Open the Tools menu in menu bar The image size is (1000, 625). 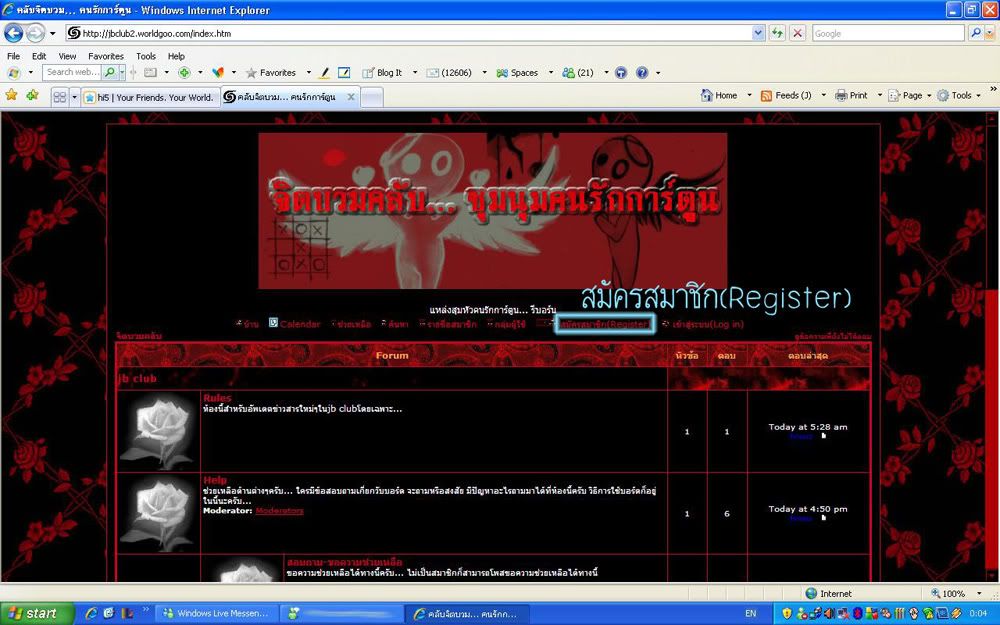[x=145, y=55]
